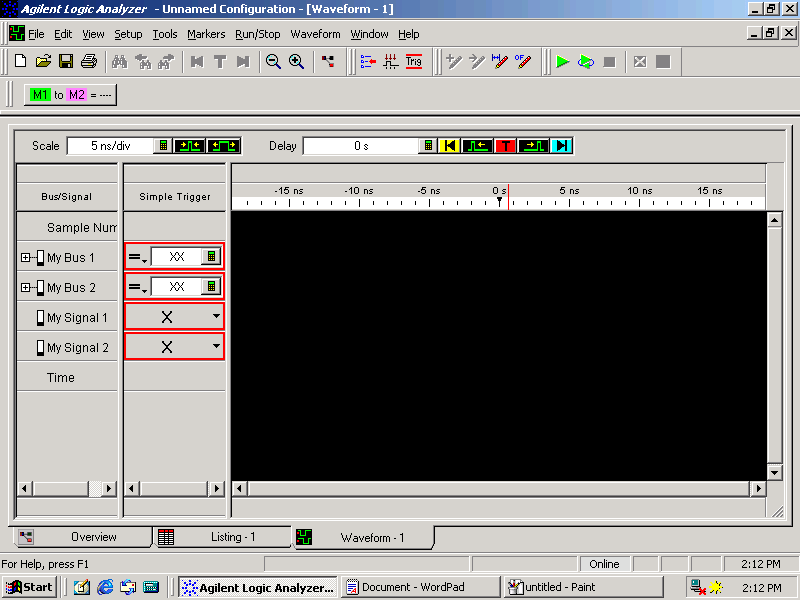
Task: Go to end of data
Action: click(243, 62)
